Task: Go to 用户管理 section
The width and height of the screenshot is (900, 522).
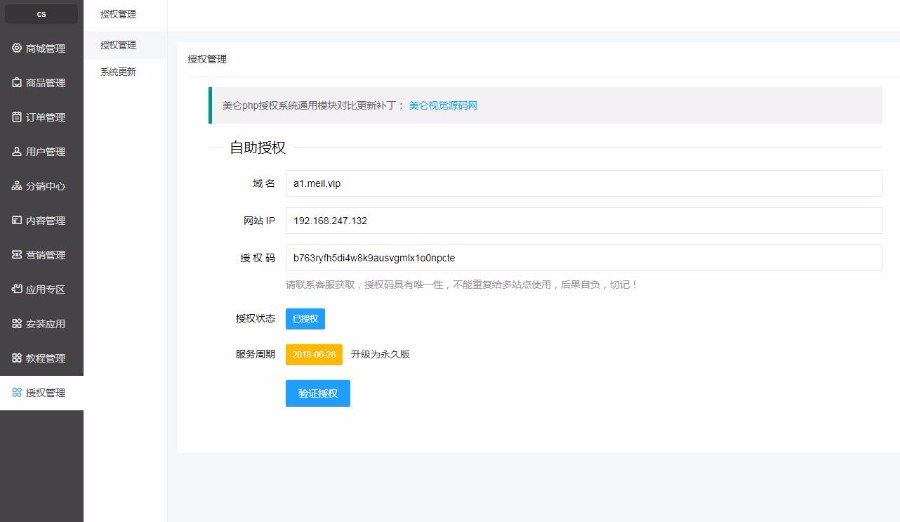Action: [45, 152]
